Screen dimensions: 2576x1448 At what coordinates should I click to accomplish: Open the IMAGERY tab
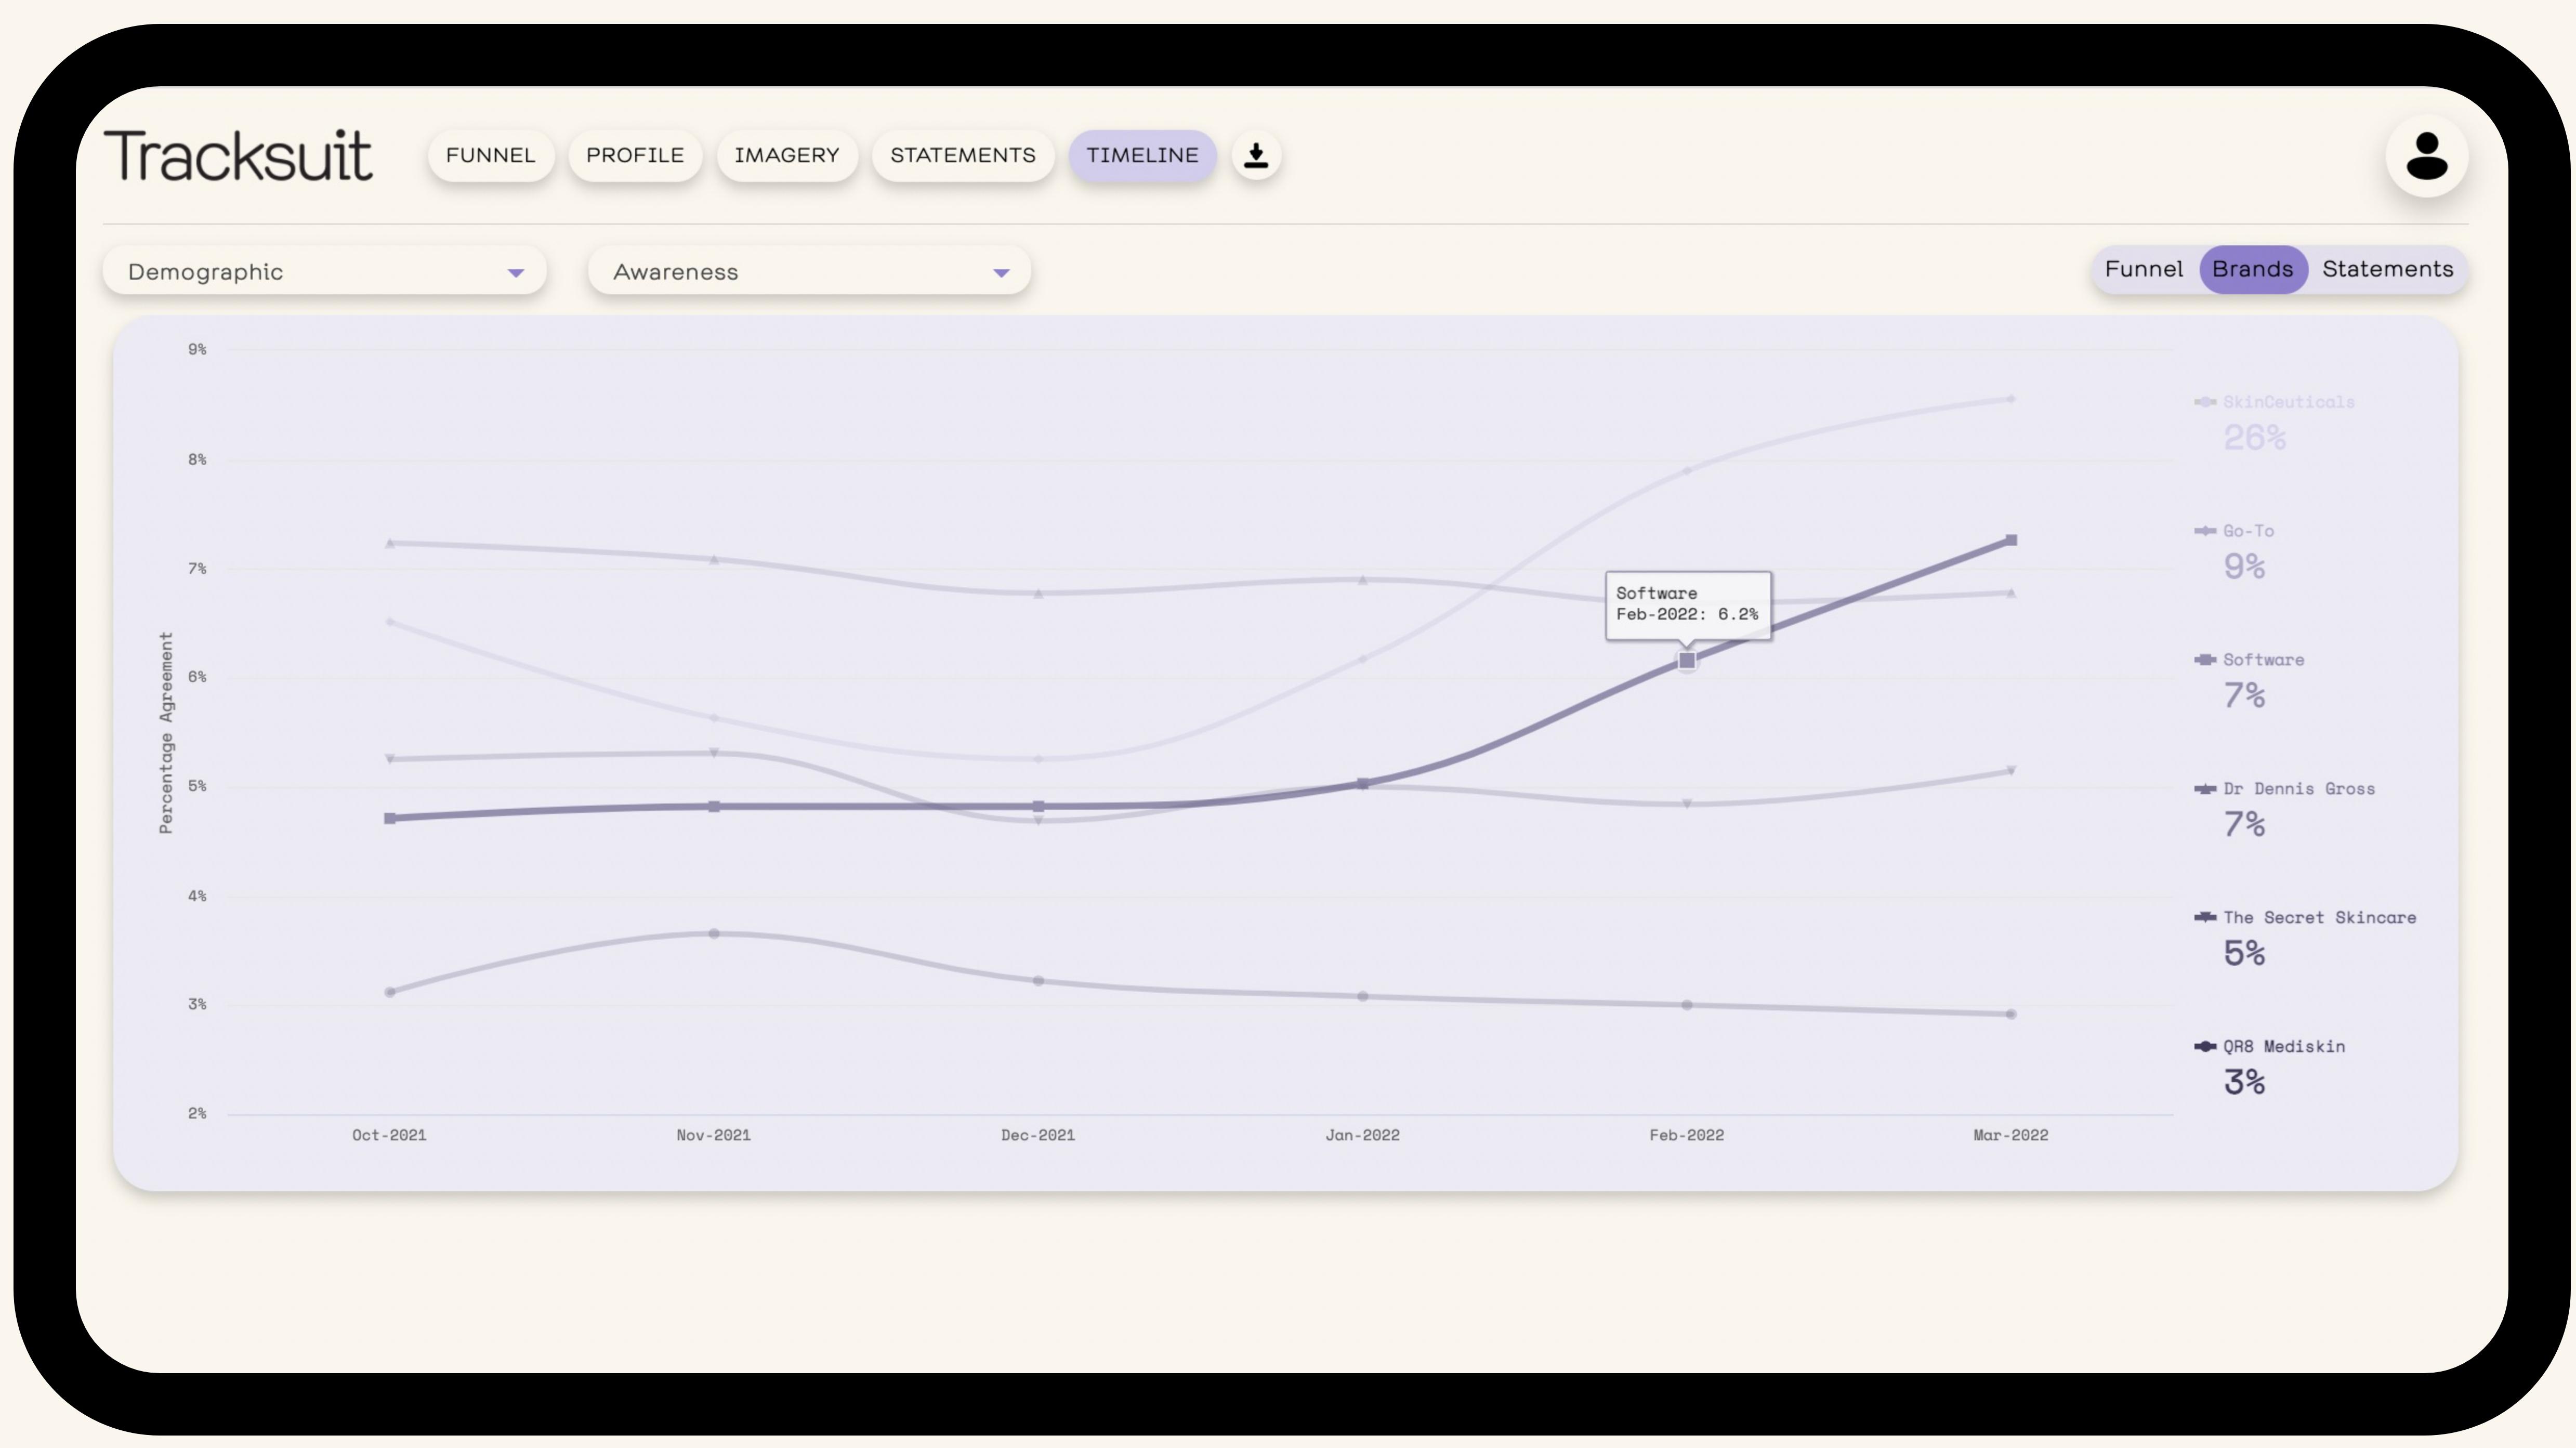[x=786, y=156]
